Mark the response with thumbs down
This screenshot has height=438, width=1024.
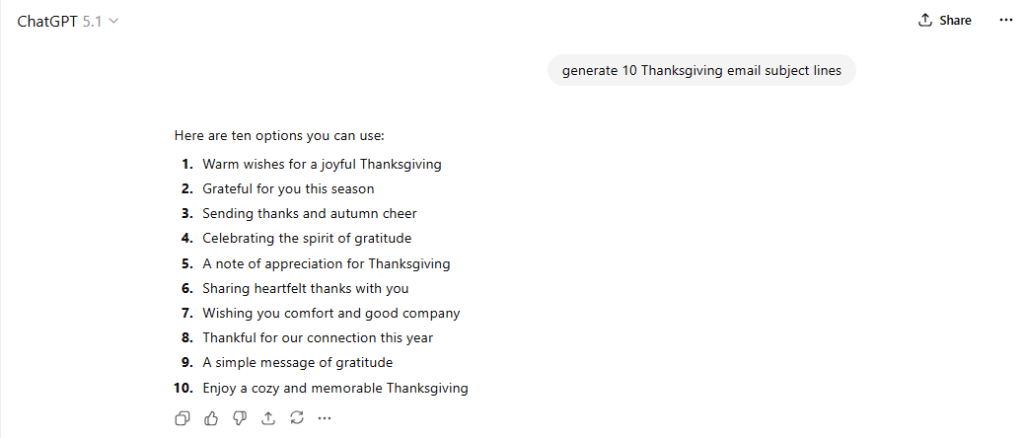tap(239, 418)
